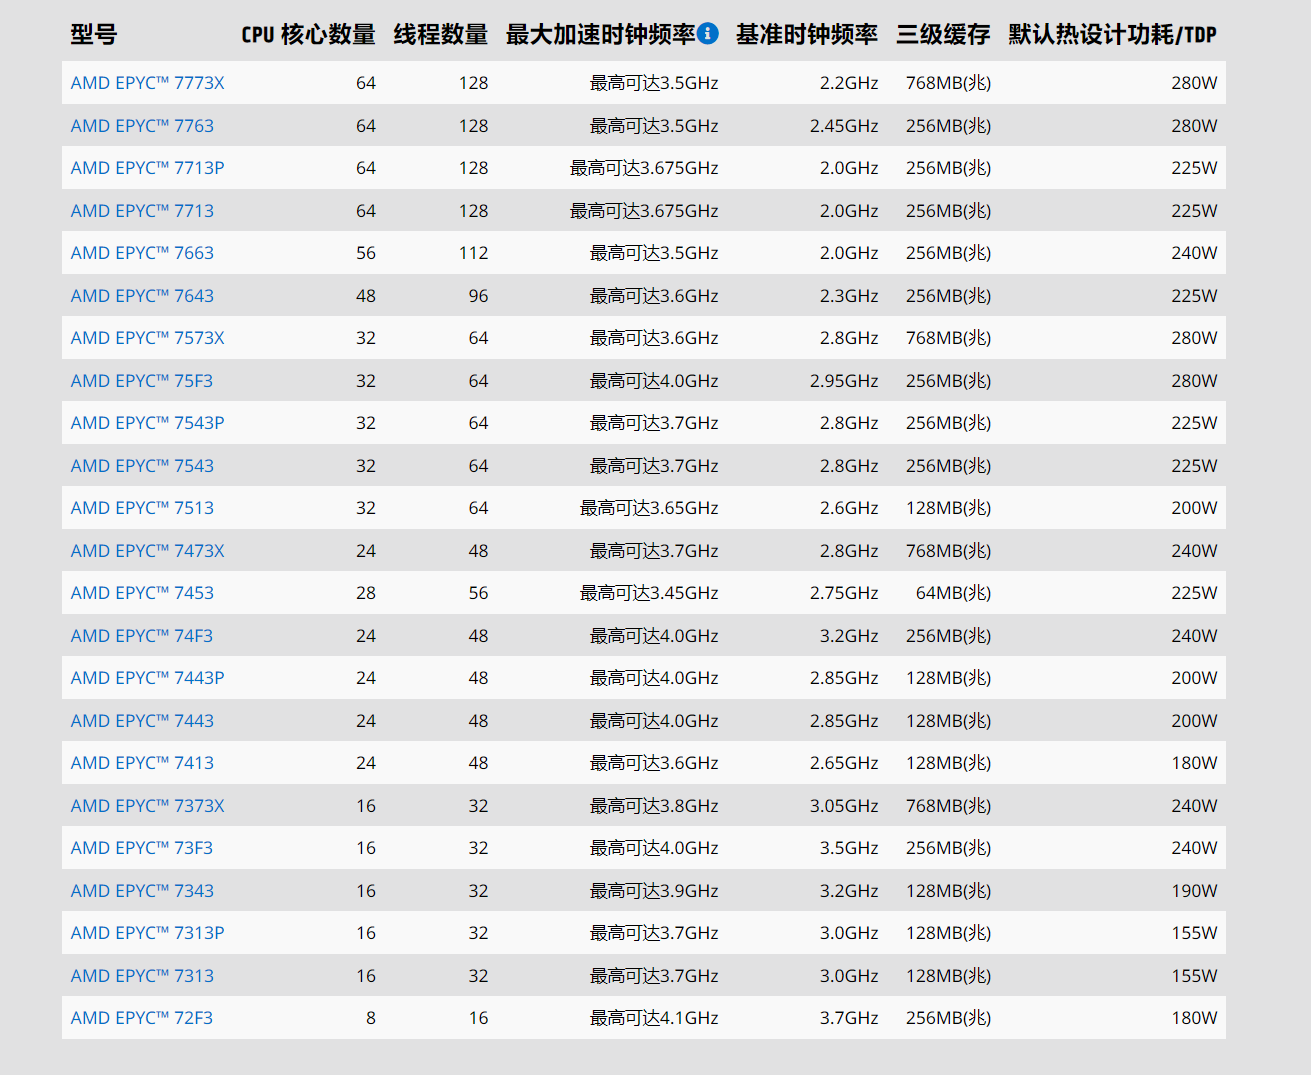The height and width of the screenshot is (1075, 1311).
Task: Click the 默认热设计功耗/TDP column header
Action: [1113, 34]
